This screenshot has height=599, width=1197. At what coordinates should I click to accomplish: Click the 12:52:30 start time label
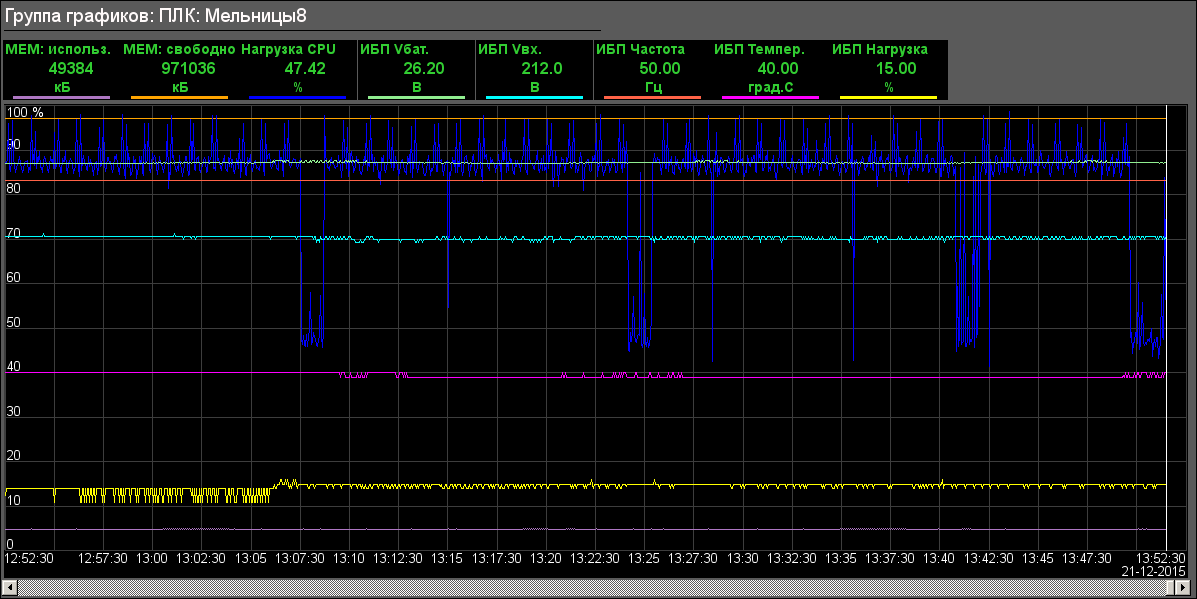click(30, 558)
